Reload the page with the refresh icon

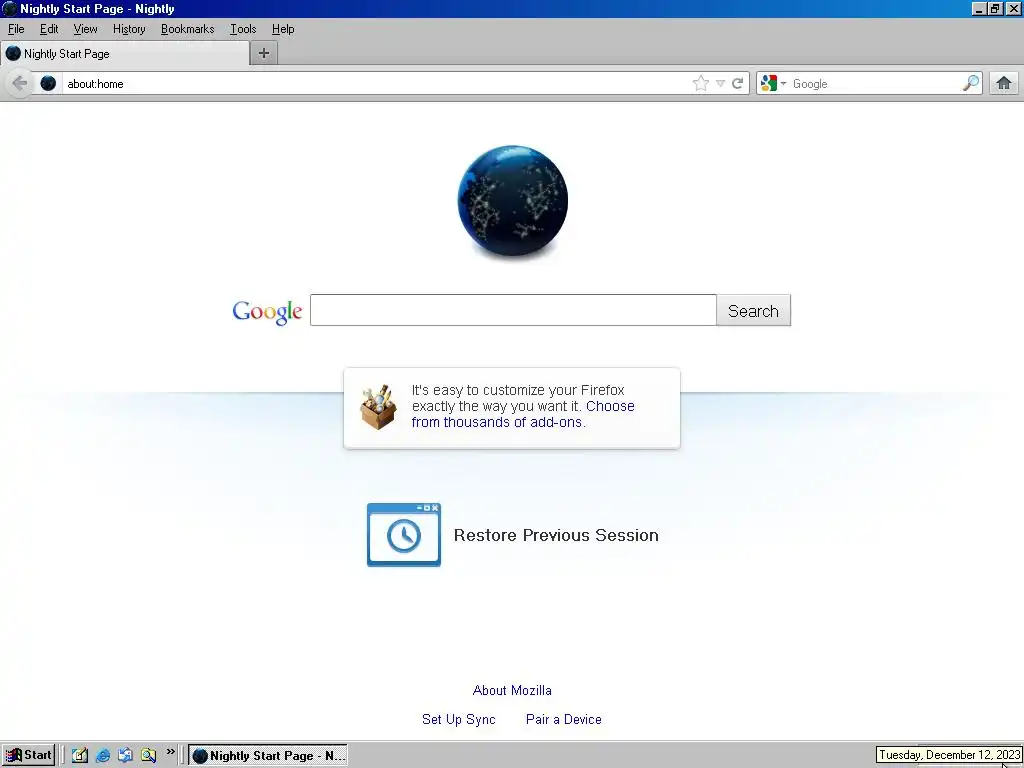point(738,84)
